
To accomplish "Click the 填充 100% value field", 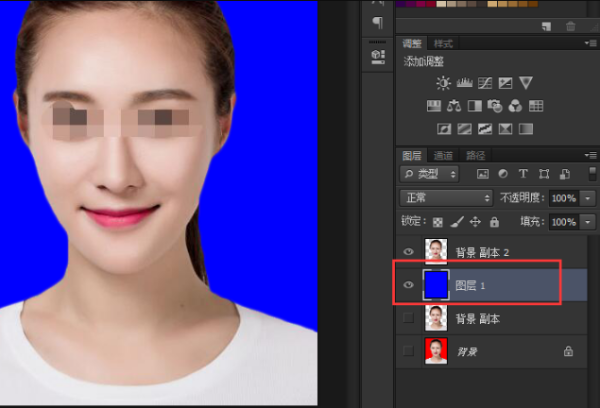I will (564, 222).
